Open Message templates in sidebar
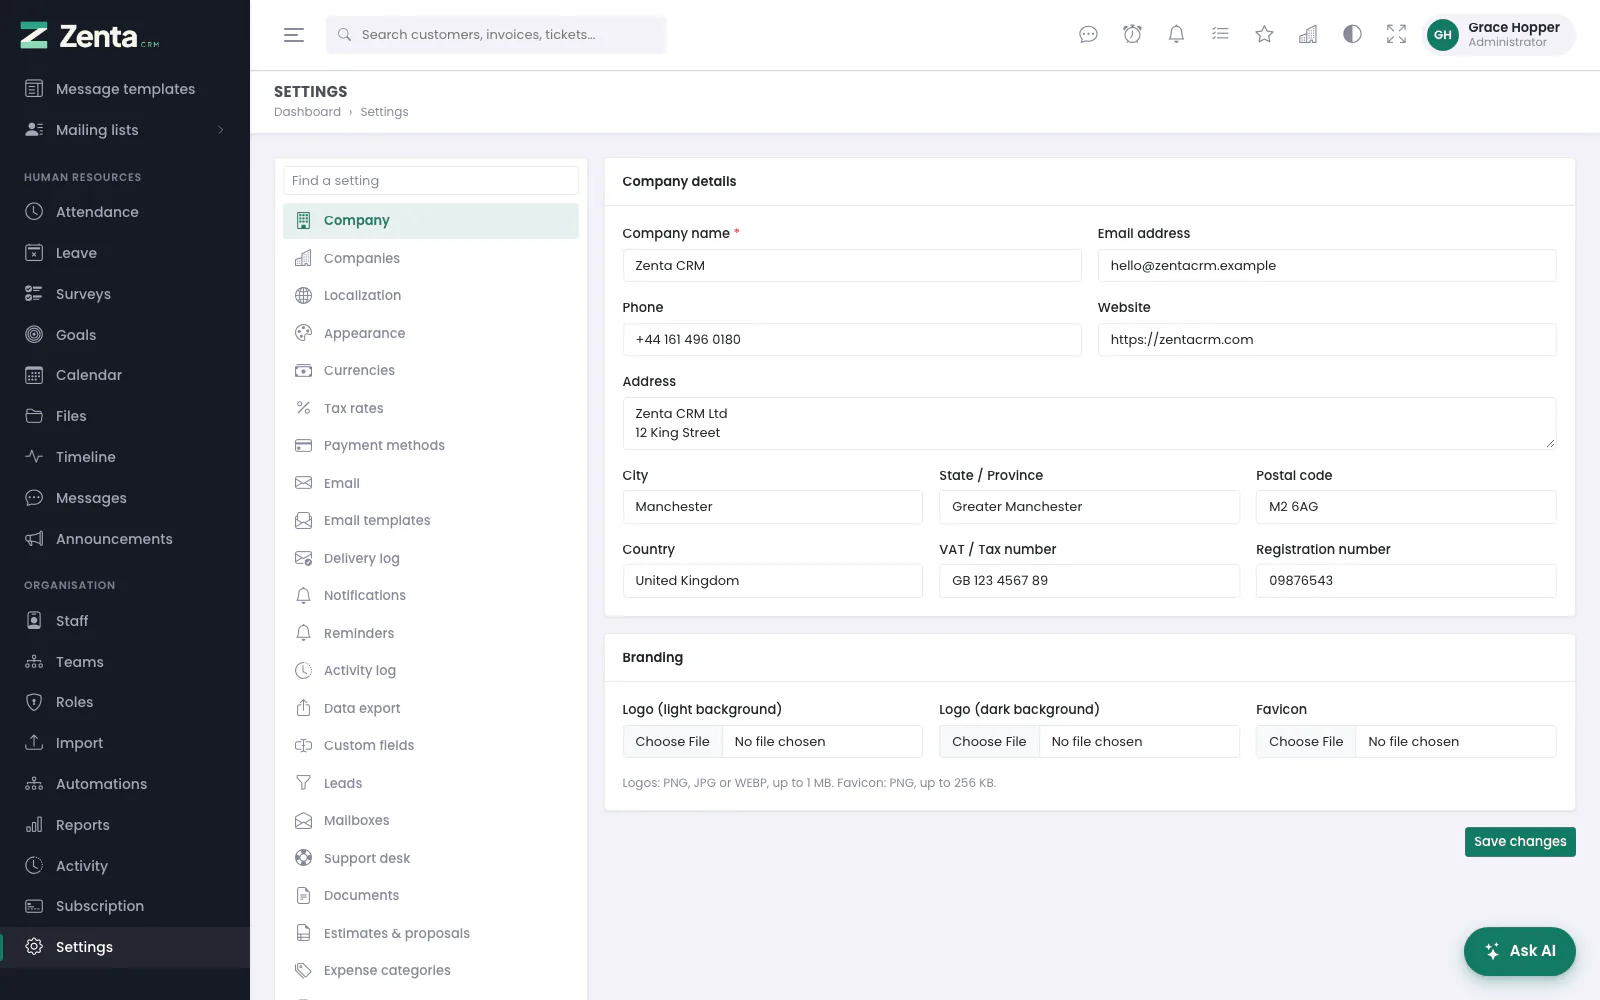 [125, 89]
